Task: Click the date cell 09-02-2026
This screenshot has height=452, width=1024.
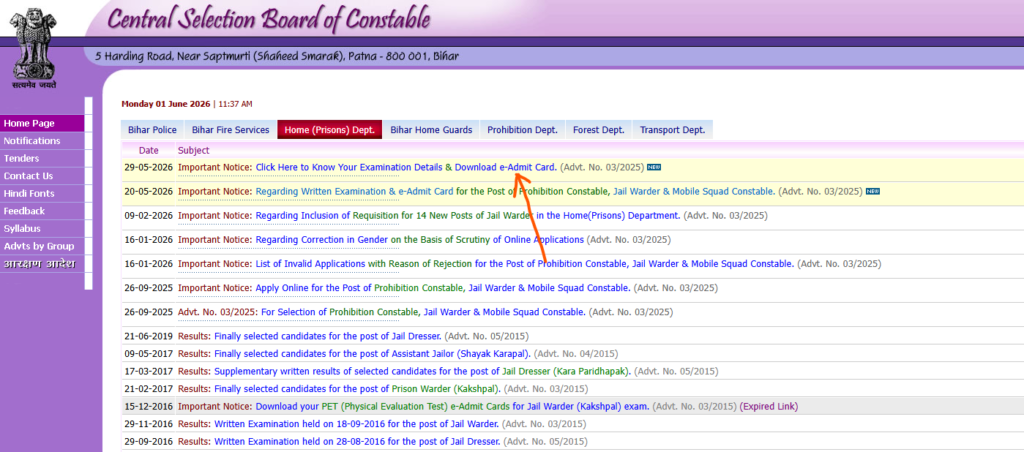Action: pyautogui.click(x=149, y=216)
